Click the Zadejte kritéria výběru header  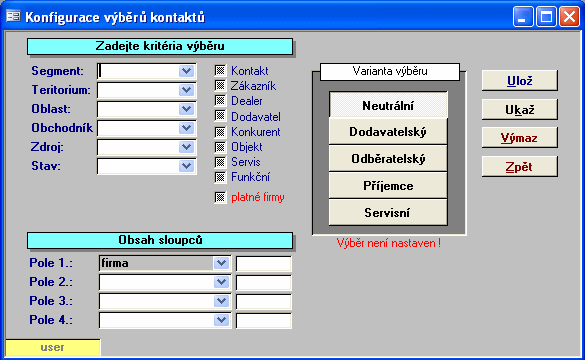(x=160, y=47)
